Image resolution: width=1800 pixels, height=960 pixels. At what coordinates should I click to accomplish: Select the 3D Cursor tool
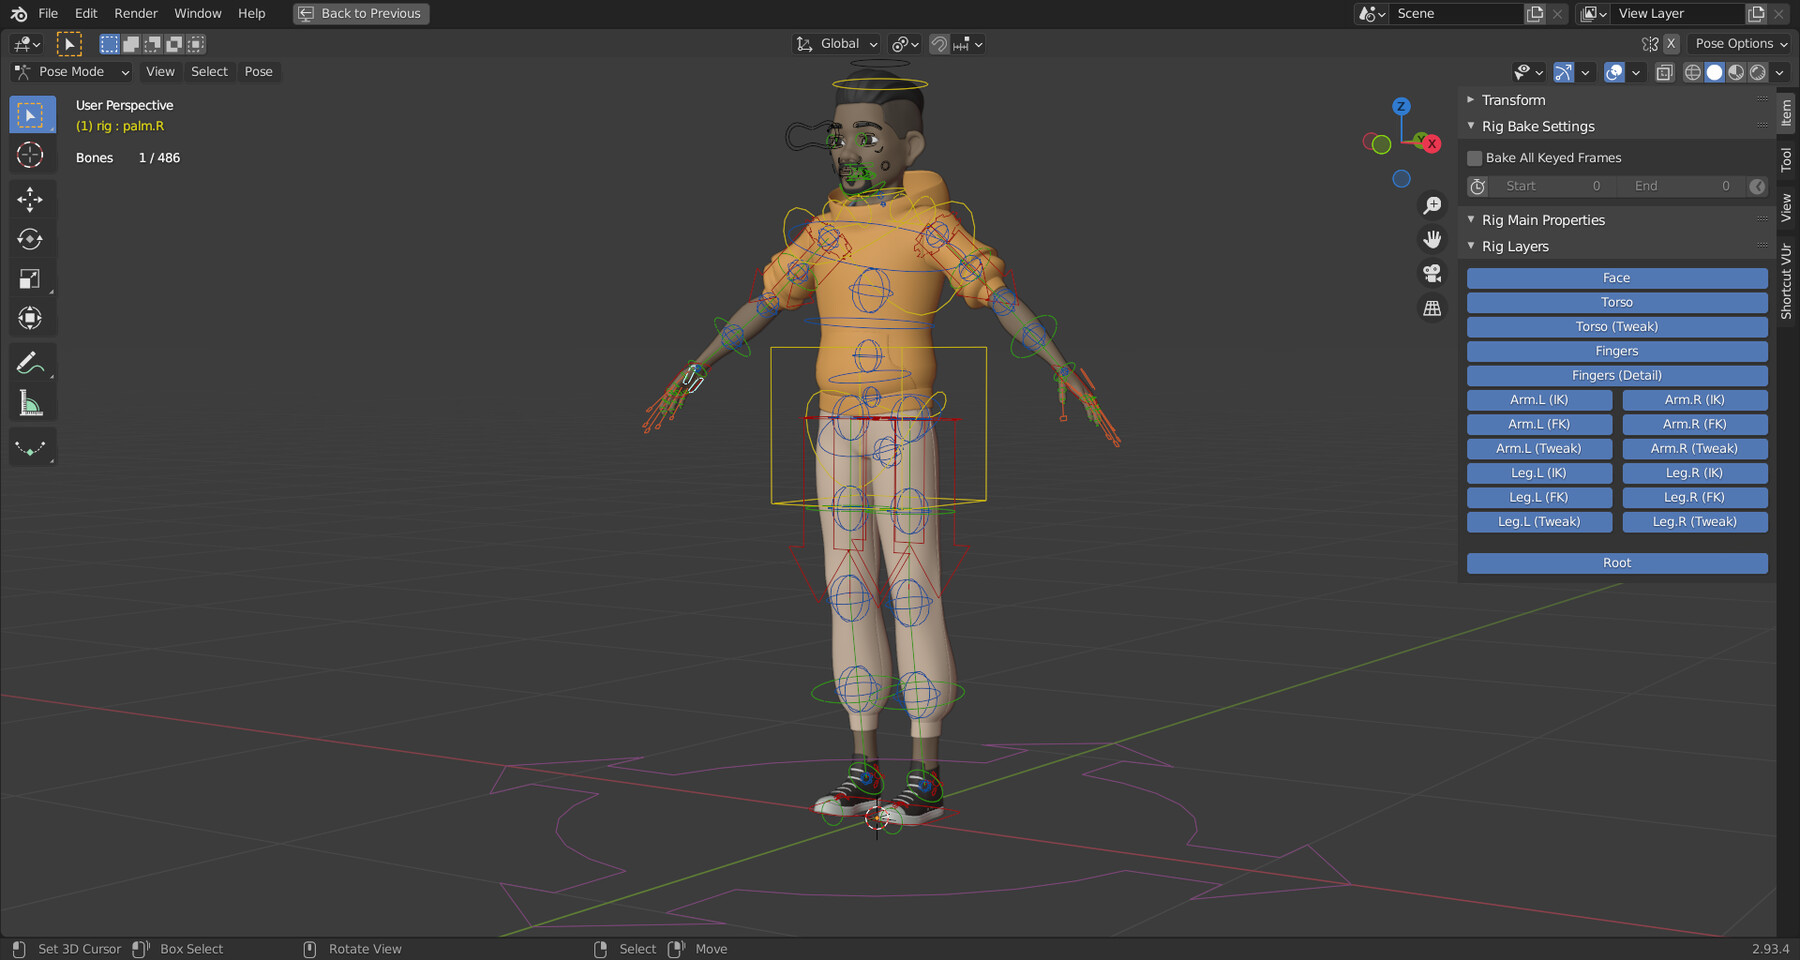[30, 155]
